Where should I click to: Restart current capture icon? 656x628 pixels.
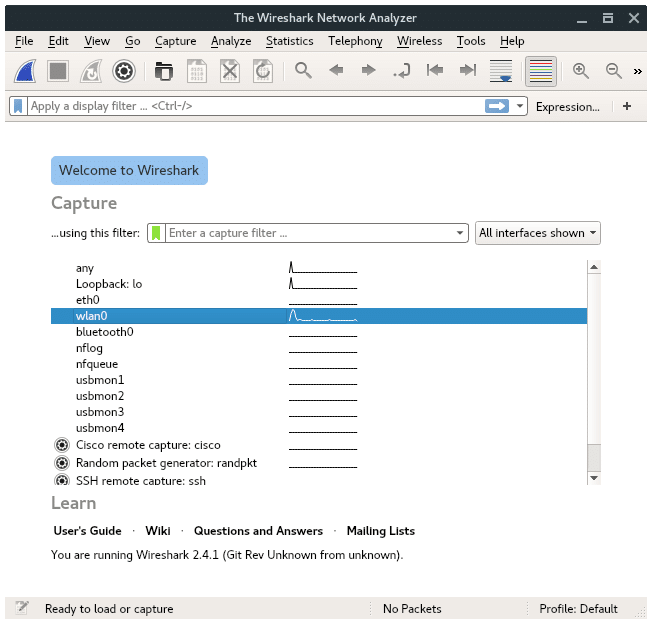click(x=91, y=71)
